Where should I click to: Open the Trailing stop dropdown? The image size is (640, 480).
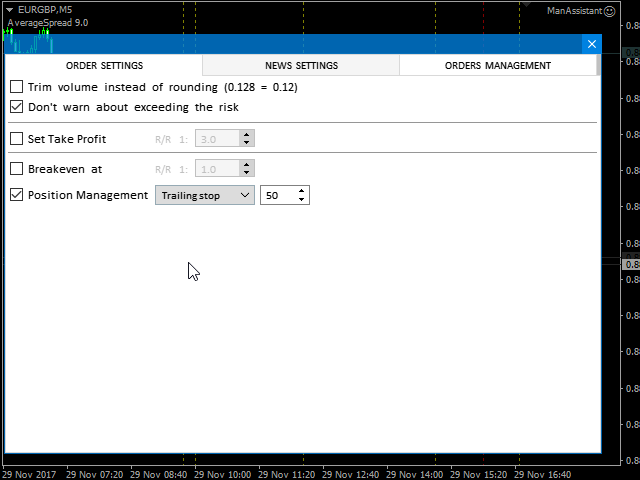(x=205, y=196)
